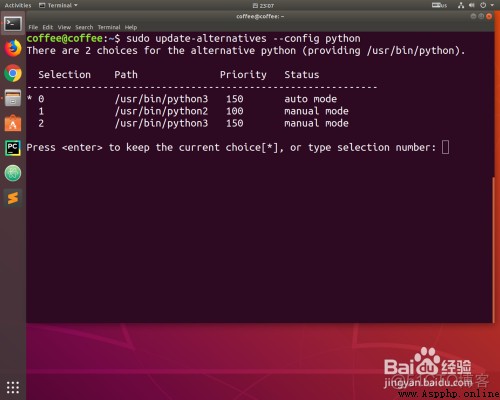Launch Sublime Text from the dock
This screenshot has width=500, height=400.
click(13, 198)
